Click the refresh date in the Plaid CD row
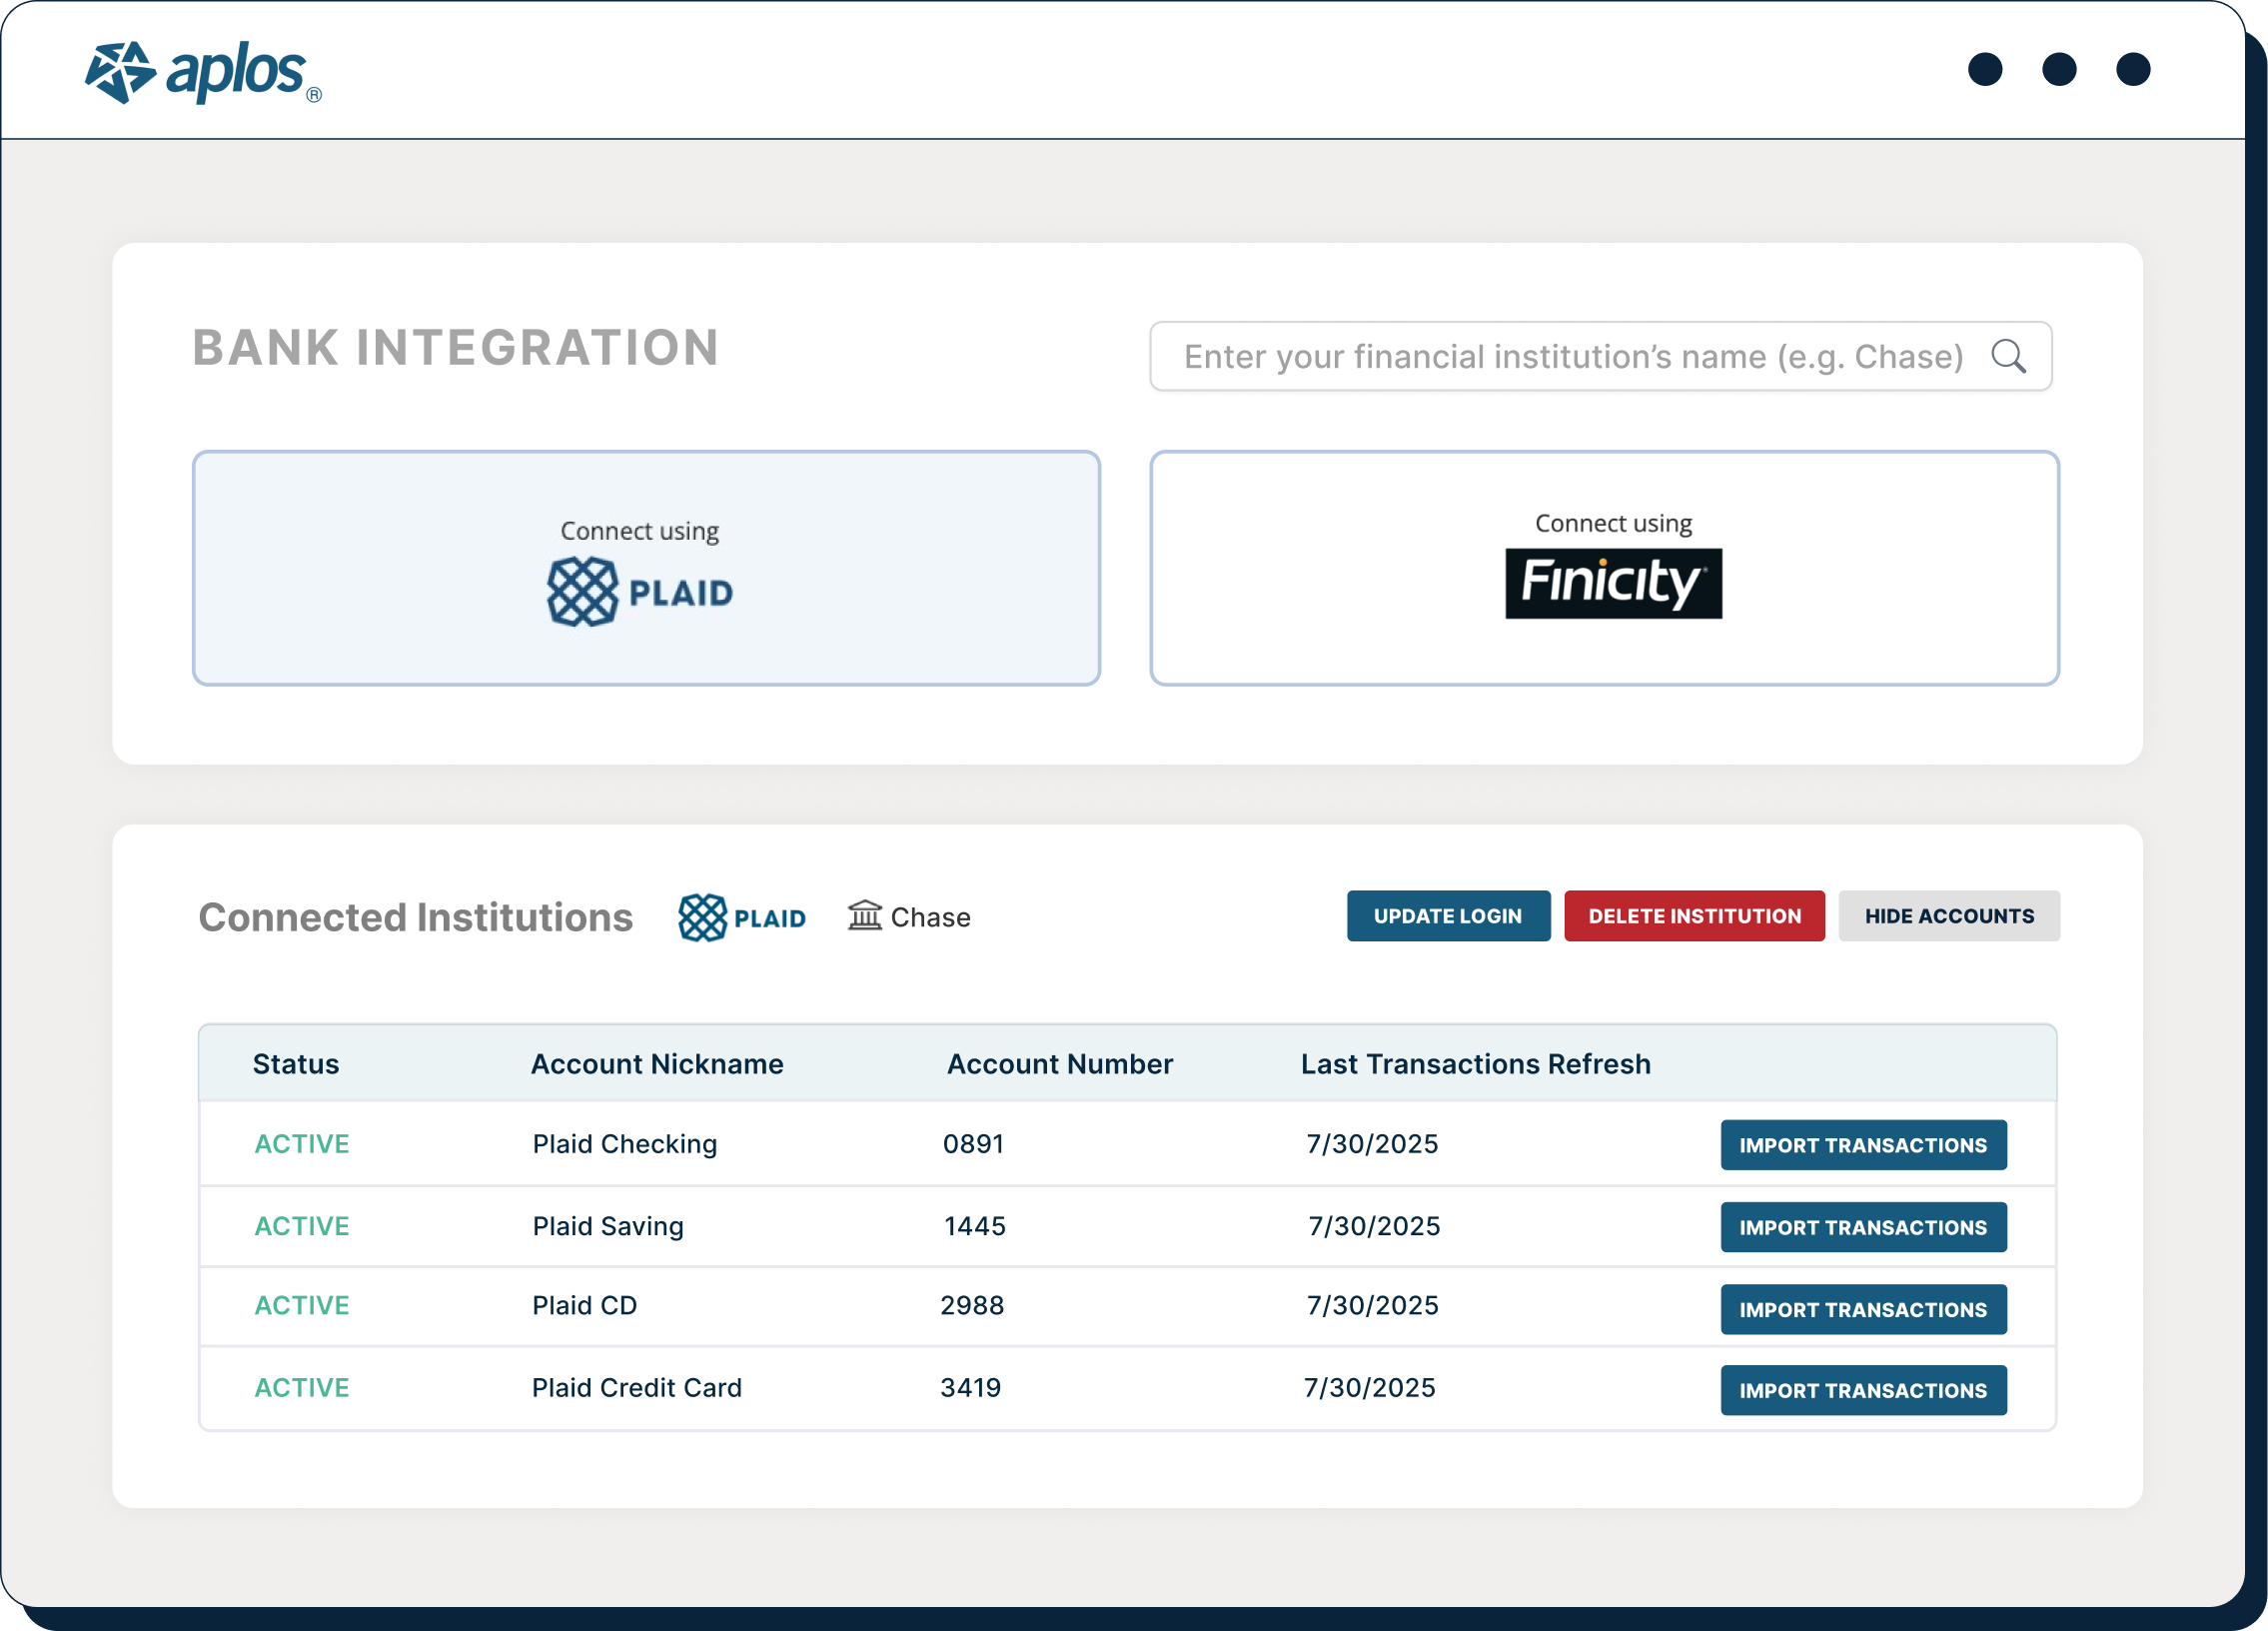Viewport: 2268px width, 1631px height. pyautogui.click(x=1372, y=1305)
